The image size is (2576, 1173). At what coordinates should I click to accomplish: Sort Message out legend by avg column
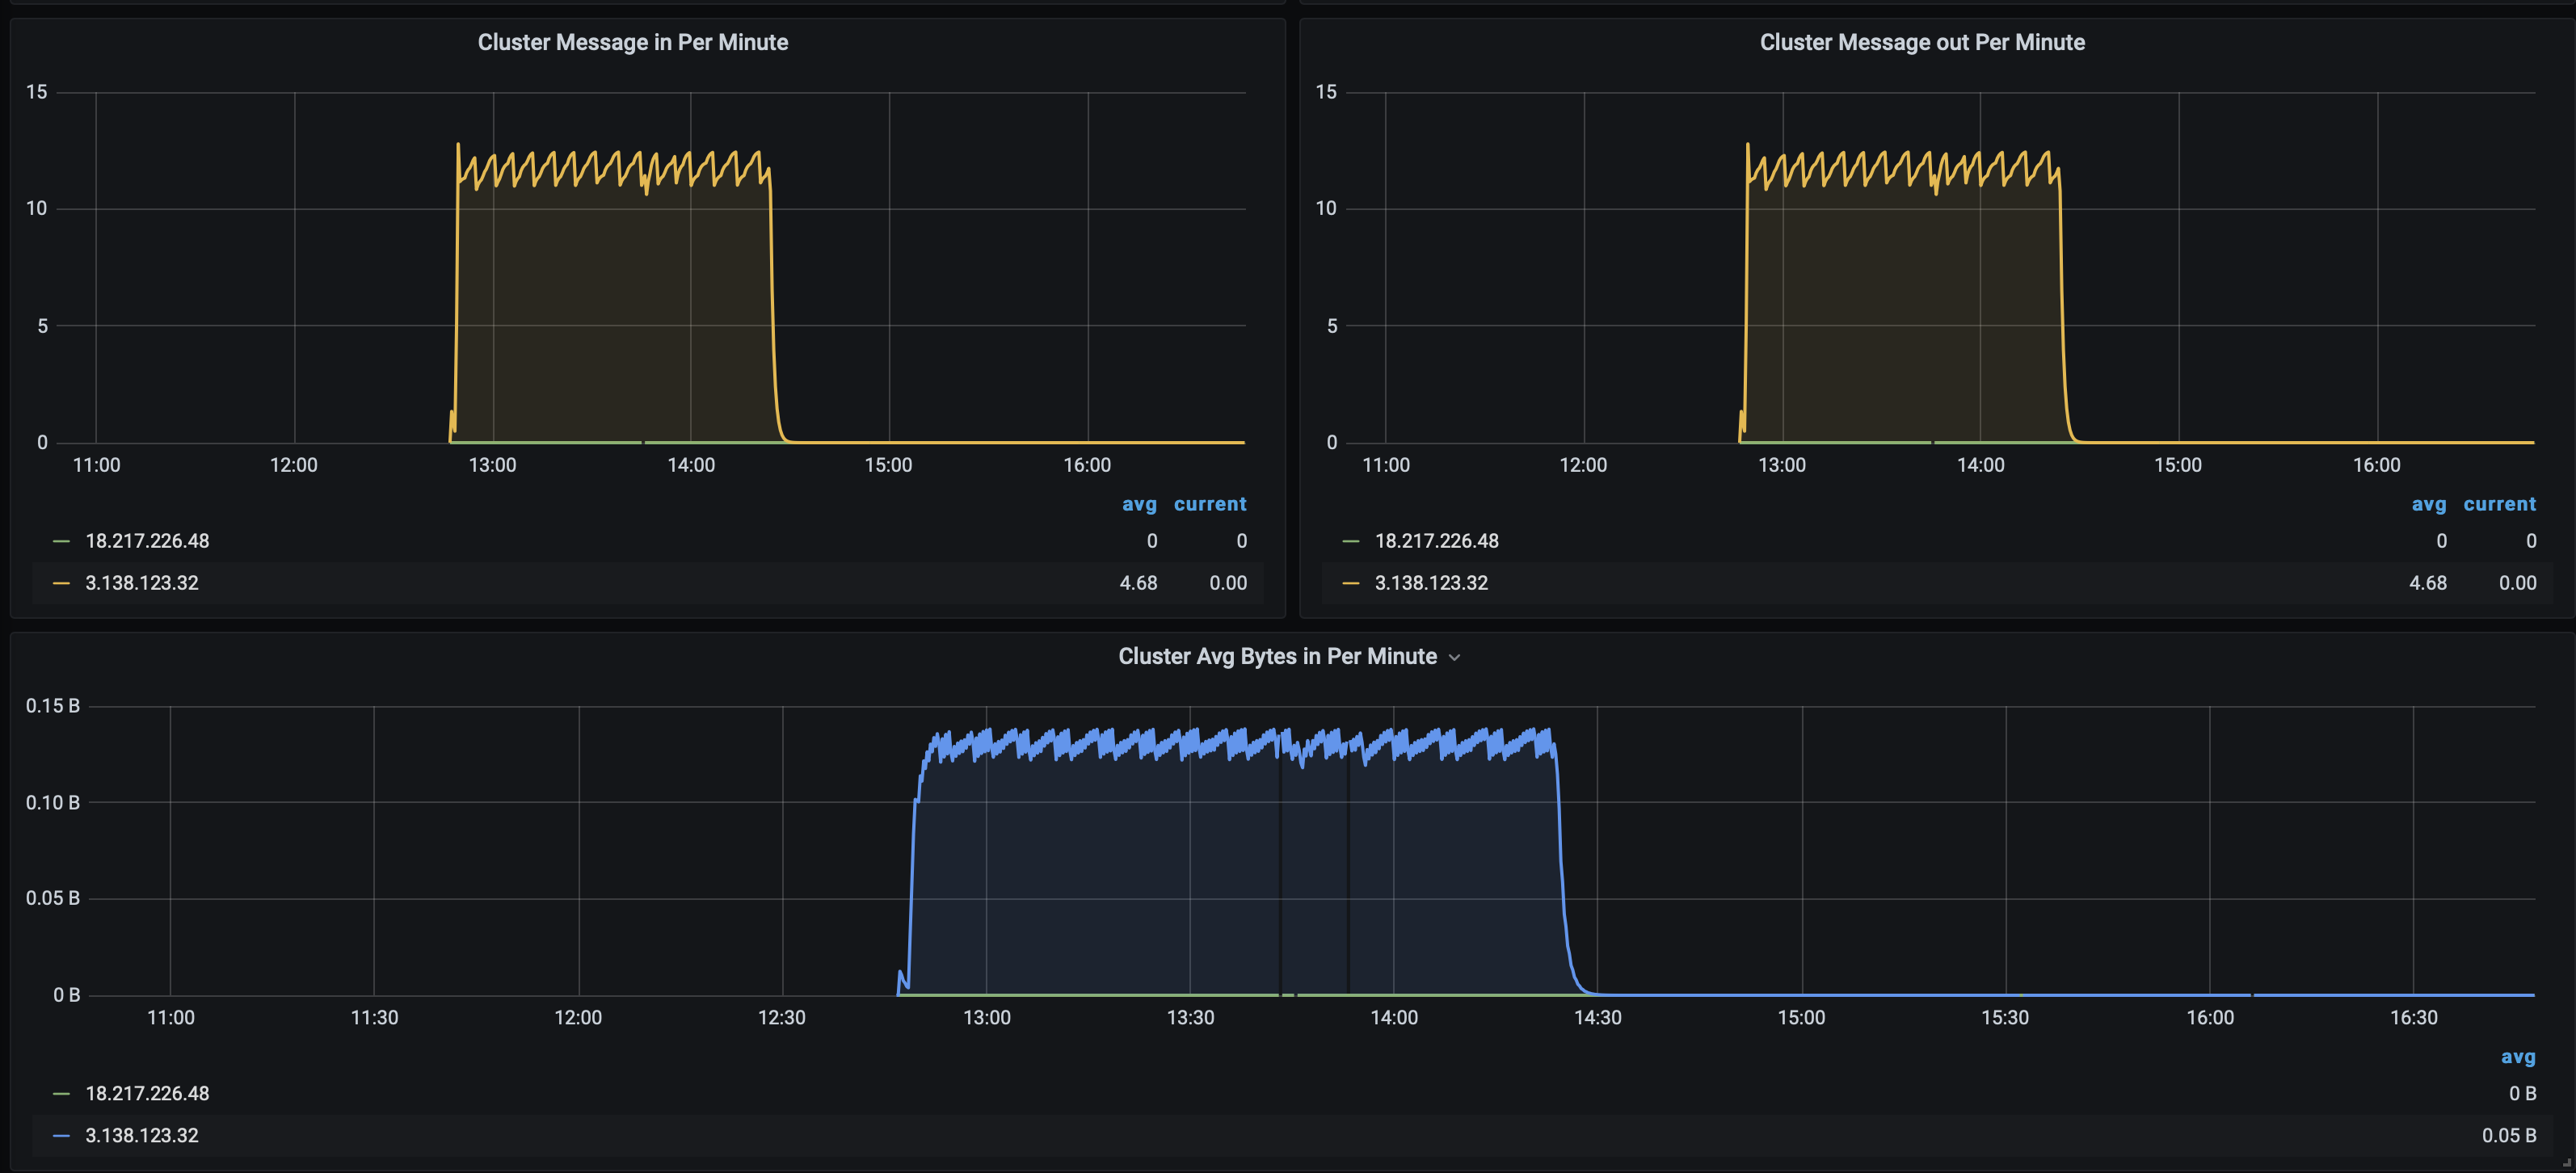coord(2428,504)
